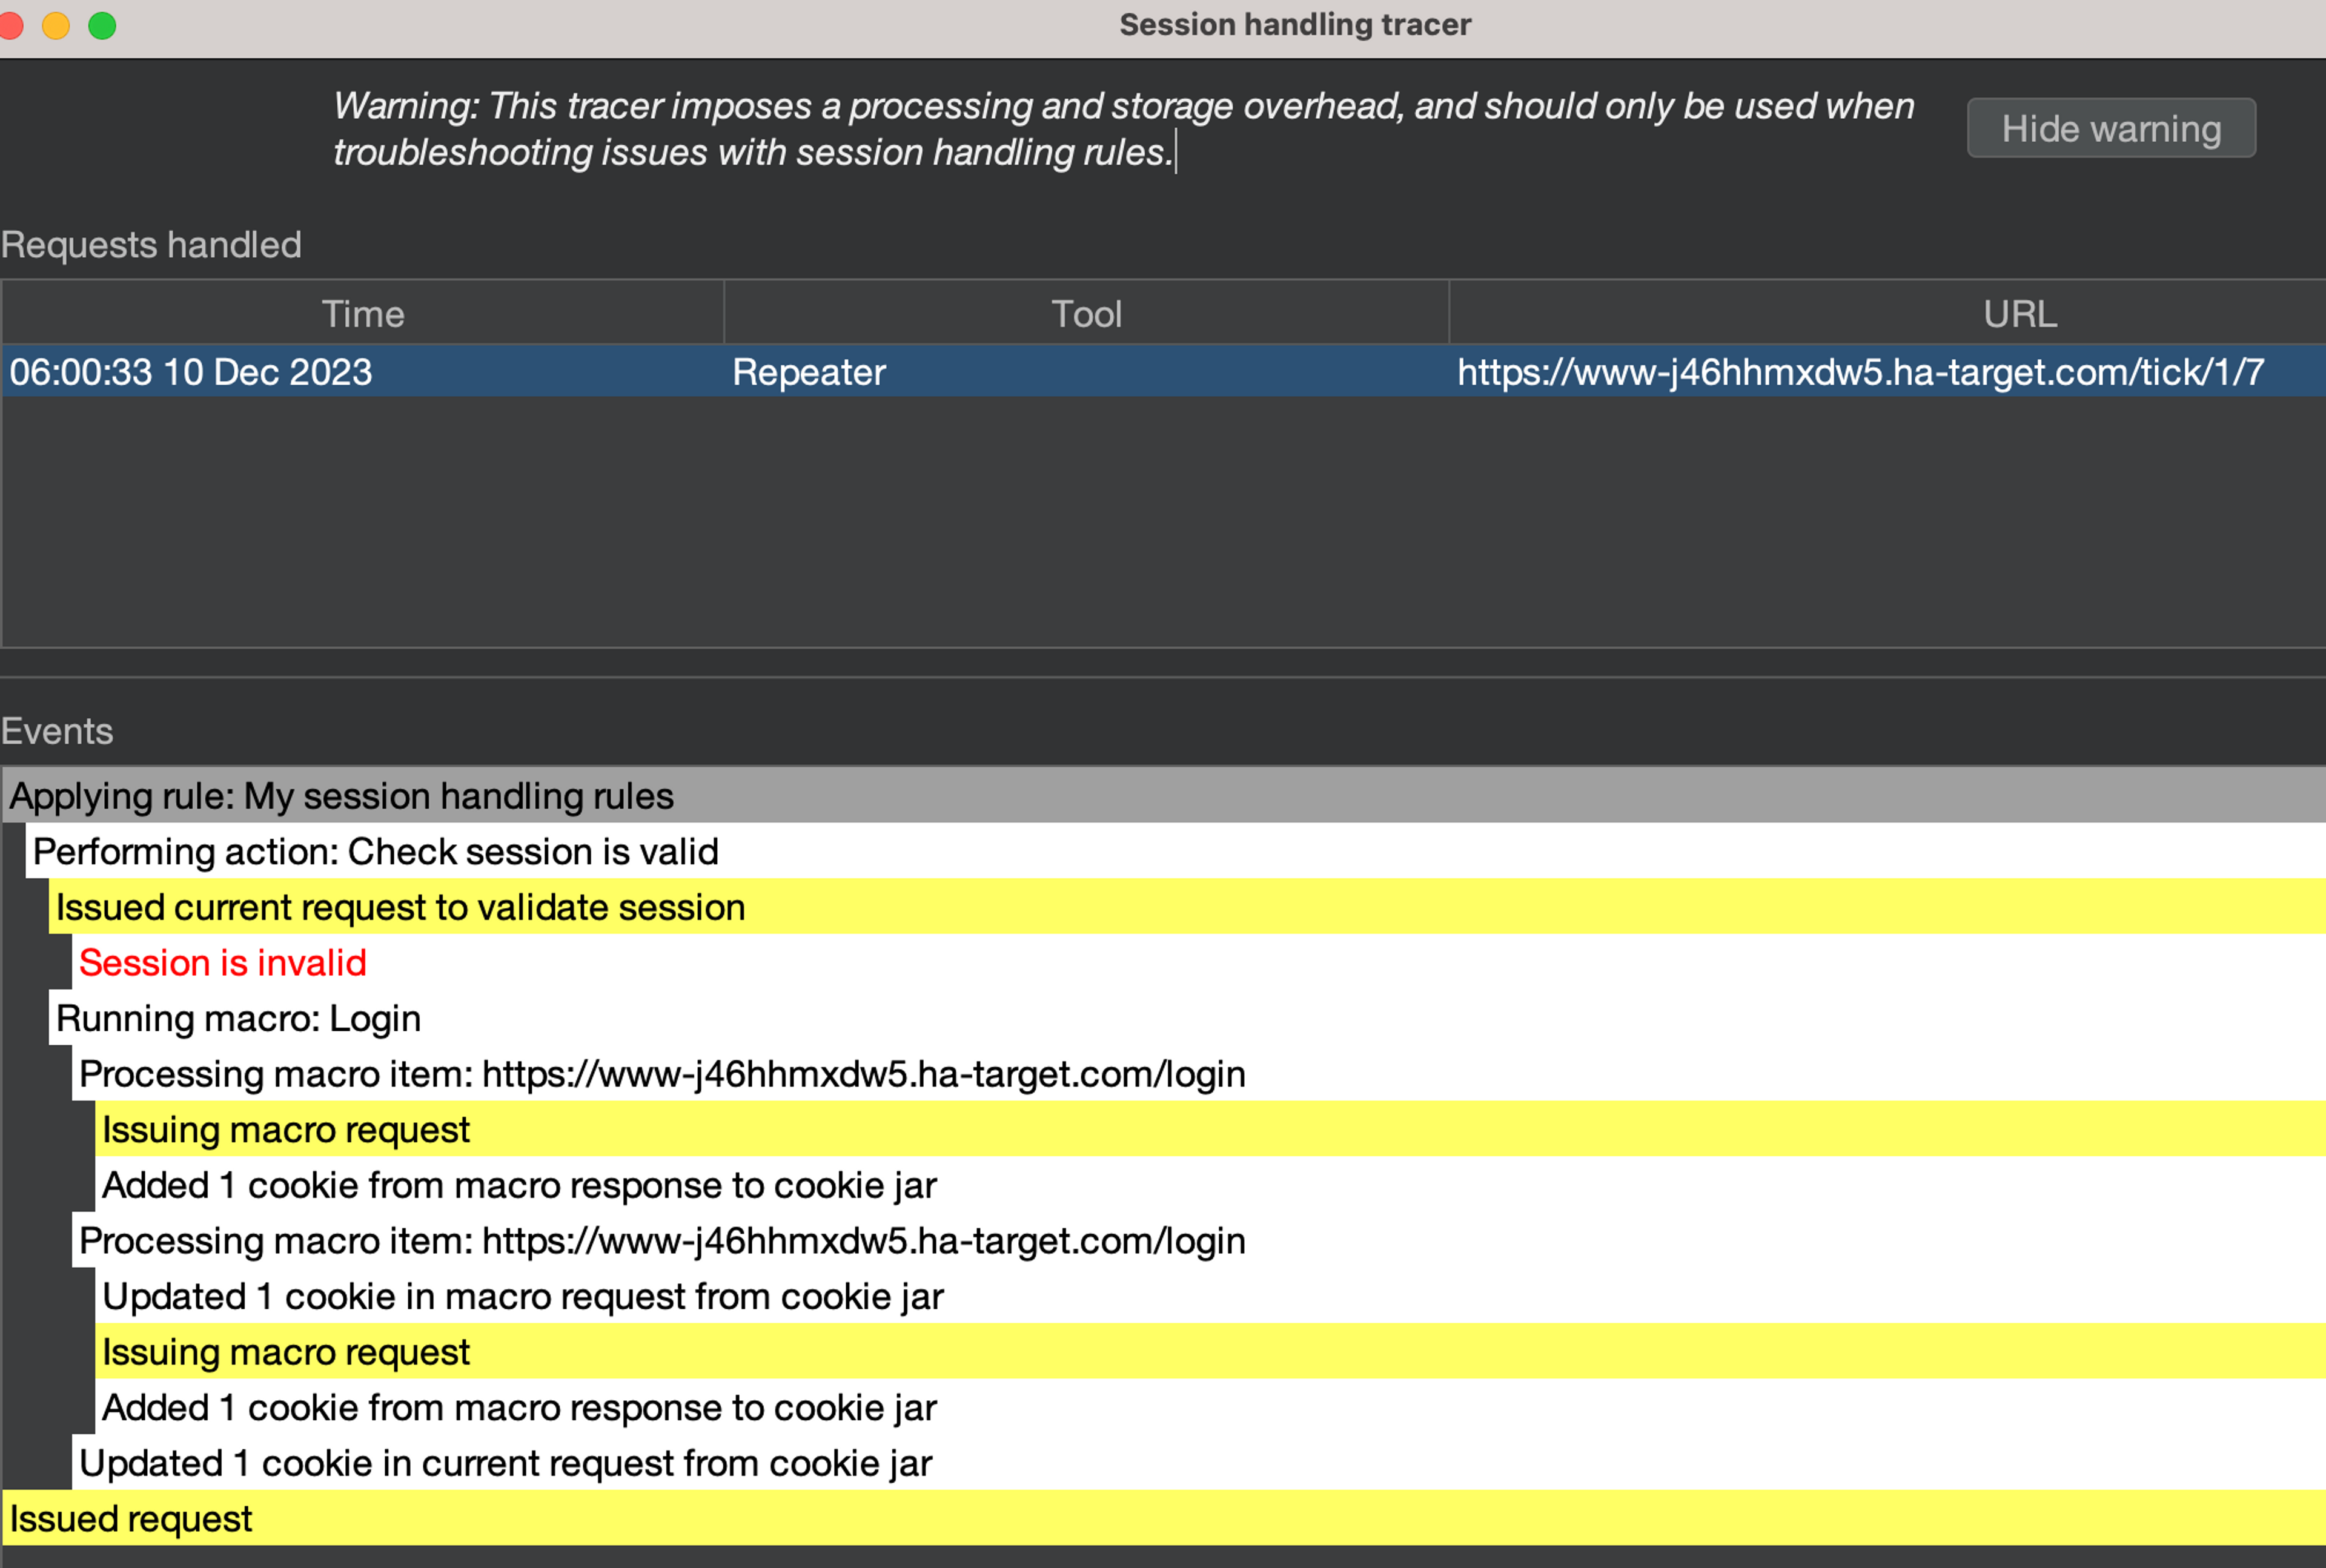Select the final 'Issued request' event
Image resolution: width=2326 pixels, height=1568 pixels.
pos(131,1519)
